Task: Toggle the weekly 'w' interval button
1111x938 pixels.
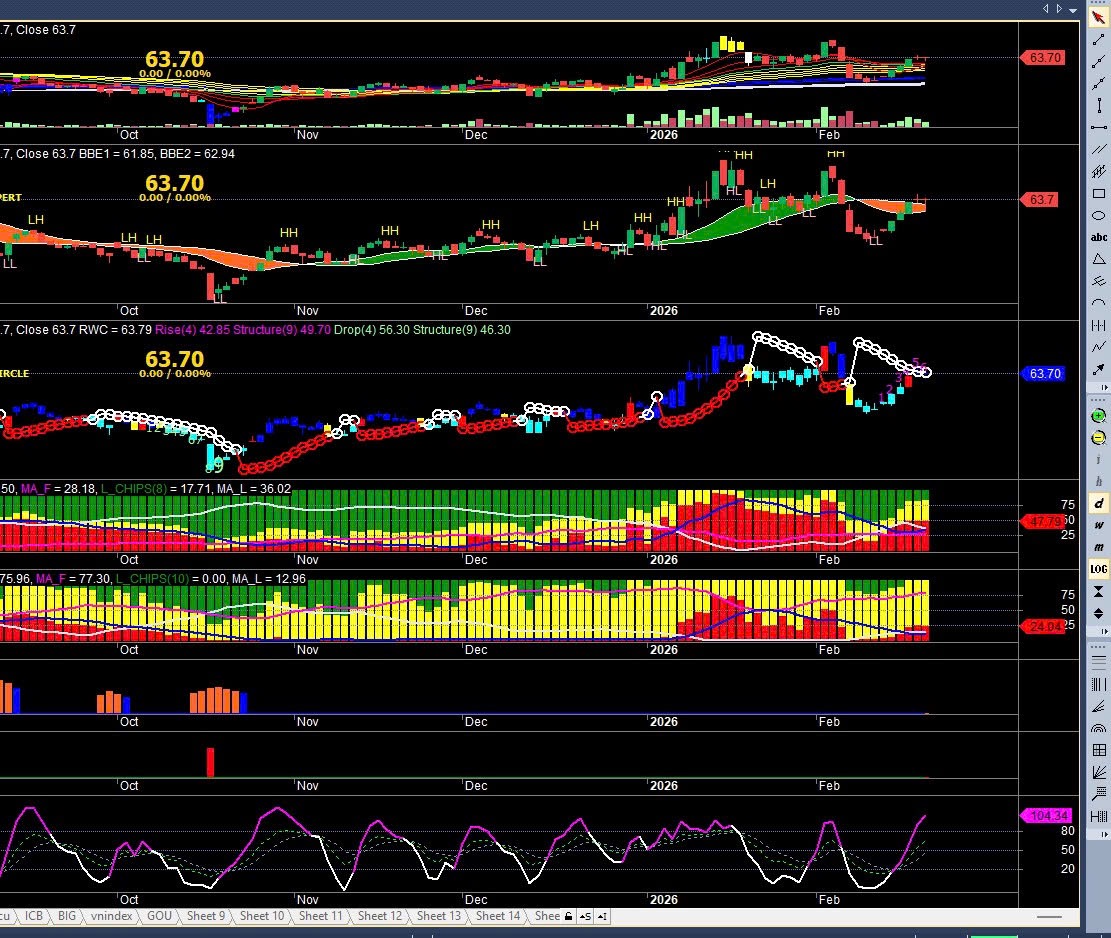Action: [1098, 525]
